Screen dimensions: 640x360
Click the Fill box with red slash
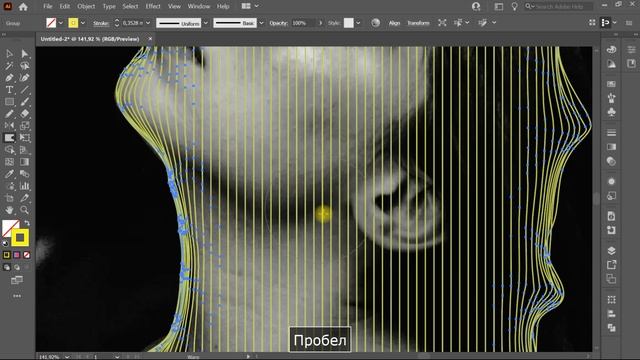point(10,228)
